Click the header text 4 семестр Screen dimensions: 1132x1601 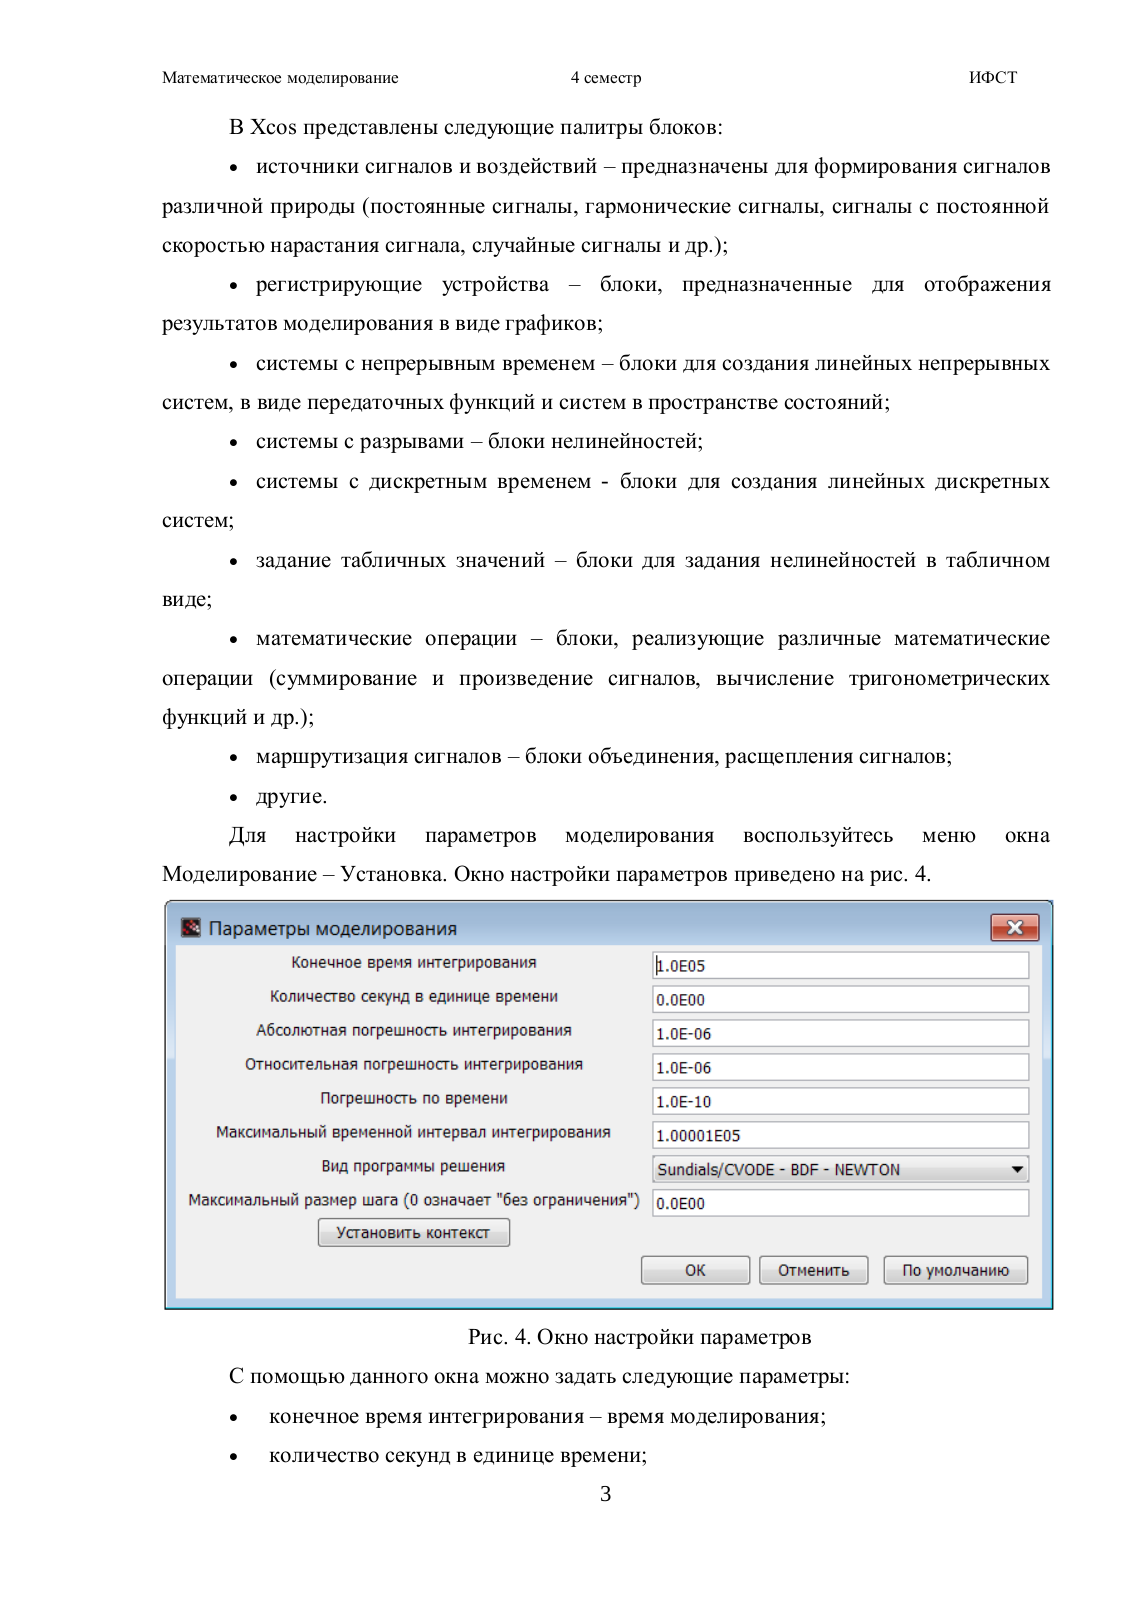point(606,78)
